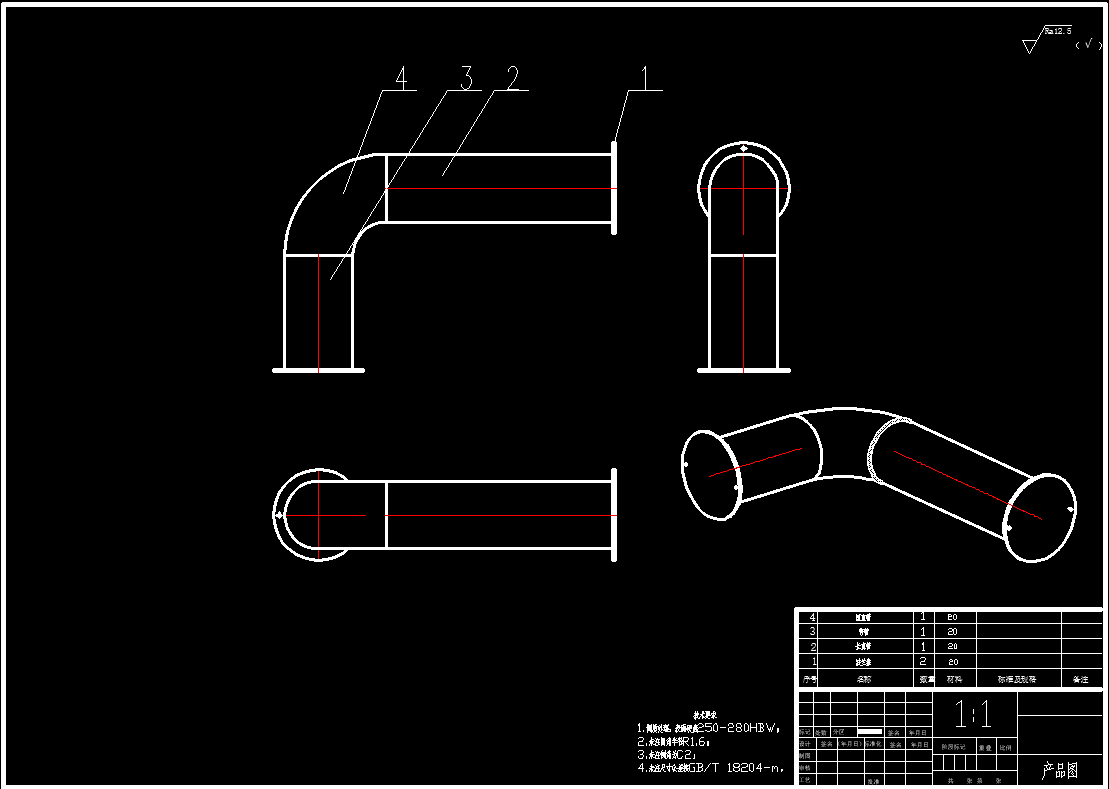Click the 设计 label in title block
The width and height of the screenshot is (1109, 789).
pyautogui.click(x=805, y=744)
